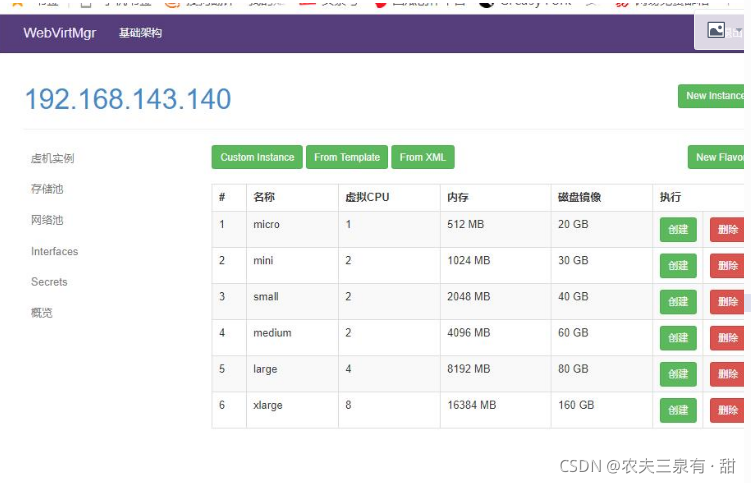Select the xlarge flavor name cell
Viewport: 751px width, 483px height.
click(x=292, y=410)
